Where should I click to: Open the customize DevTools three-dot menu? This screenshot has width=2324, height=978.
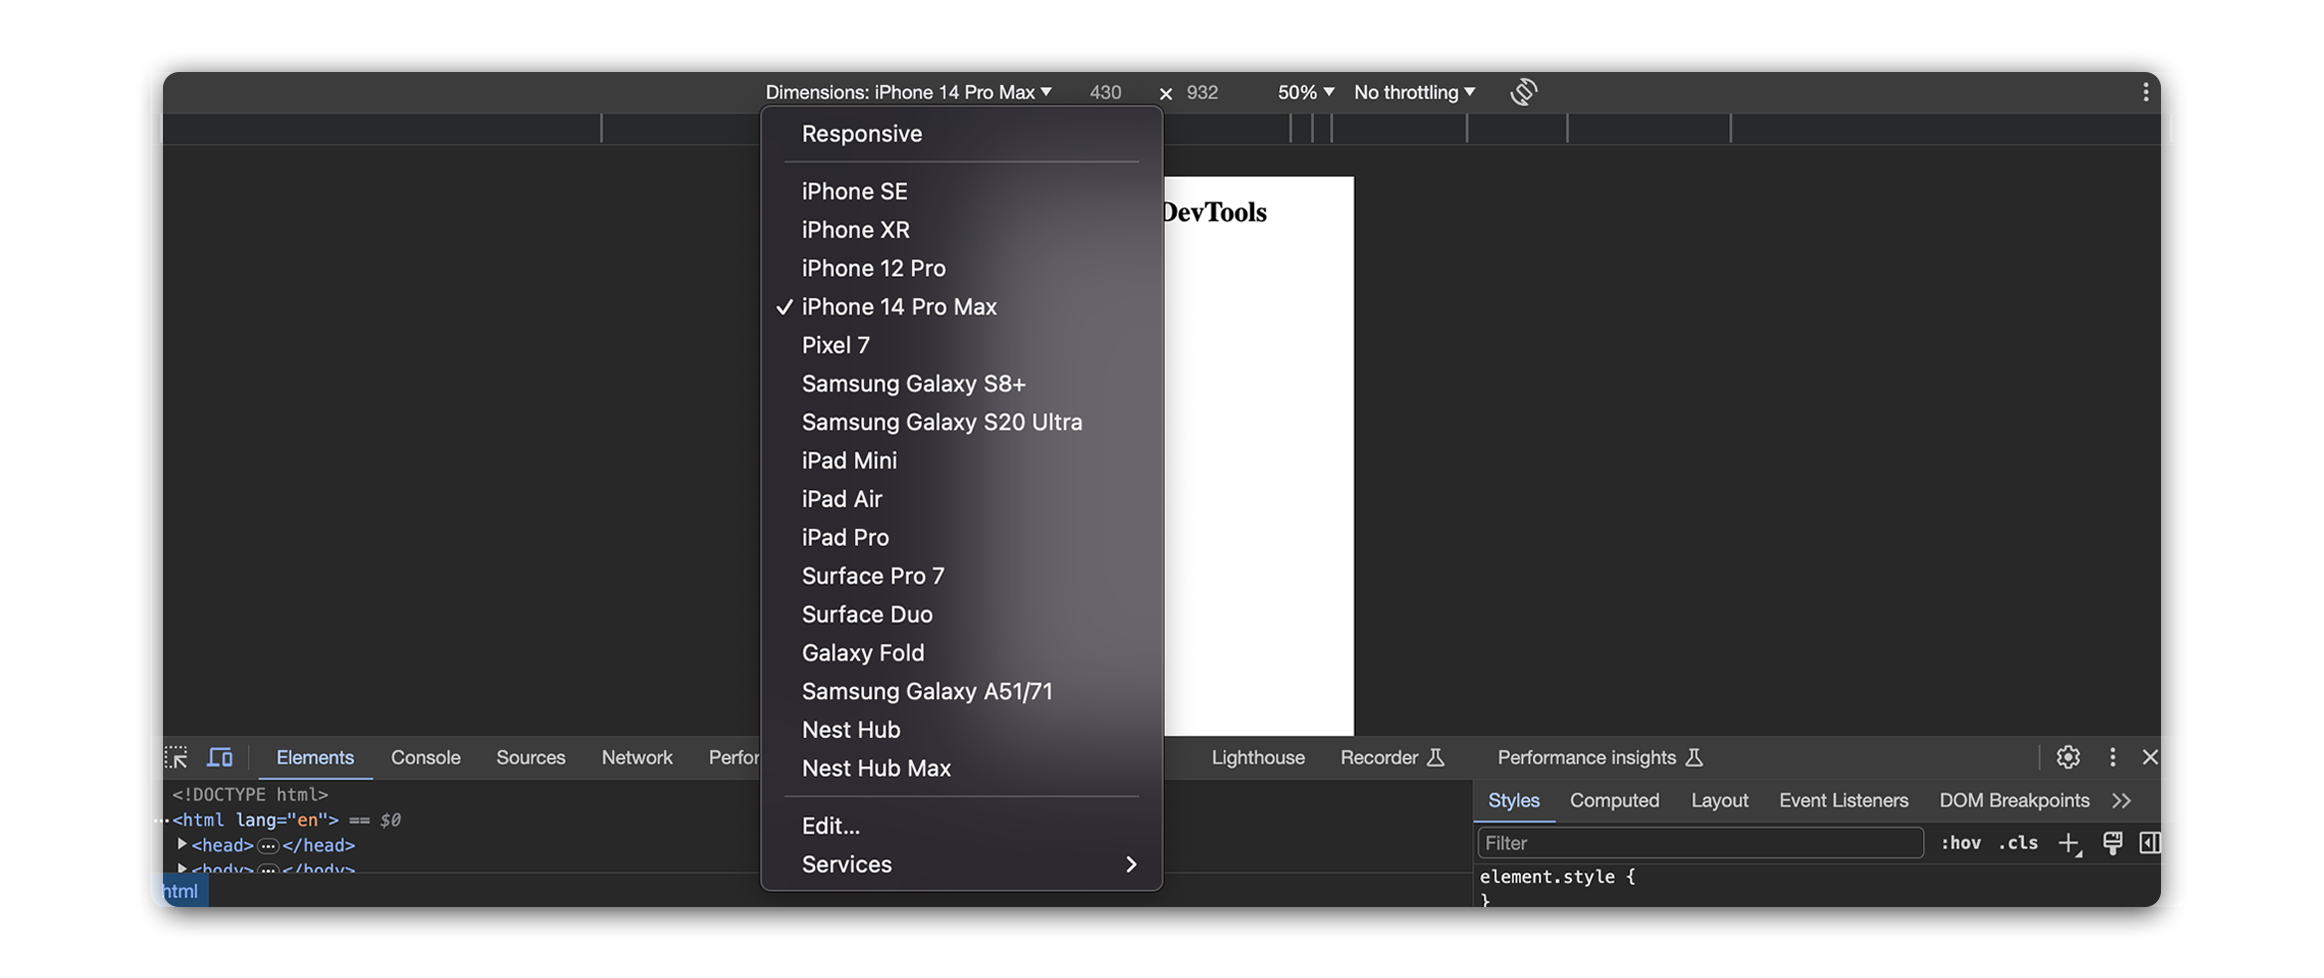pos(2112,757)
